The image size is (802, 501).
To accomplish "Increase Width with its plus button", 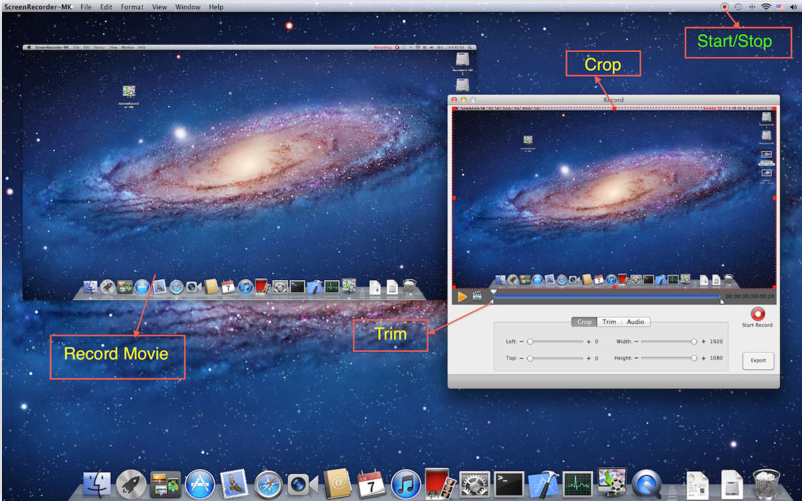I will [x=703, y=341].
